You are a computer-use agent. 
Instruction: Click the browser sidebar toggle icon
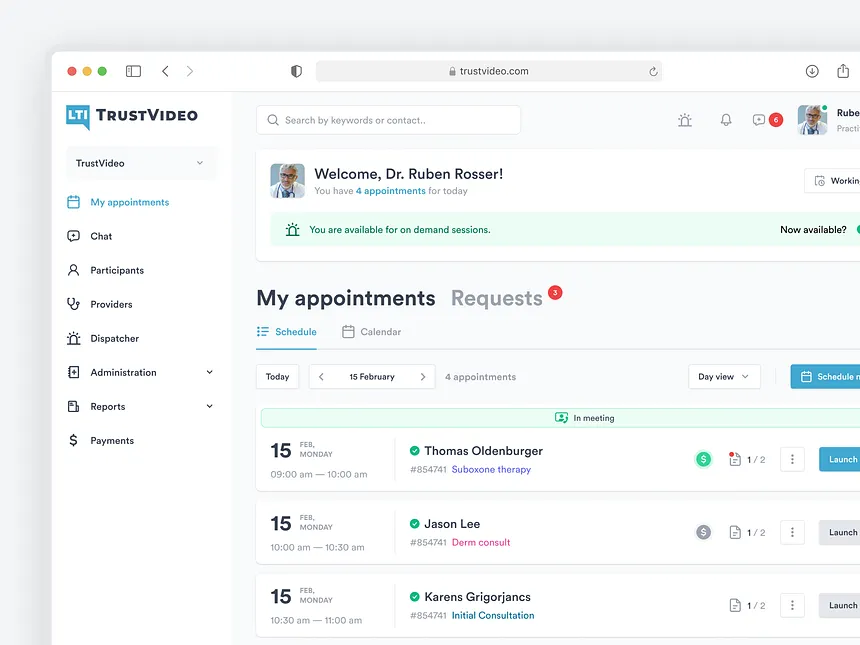[133, 72]
